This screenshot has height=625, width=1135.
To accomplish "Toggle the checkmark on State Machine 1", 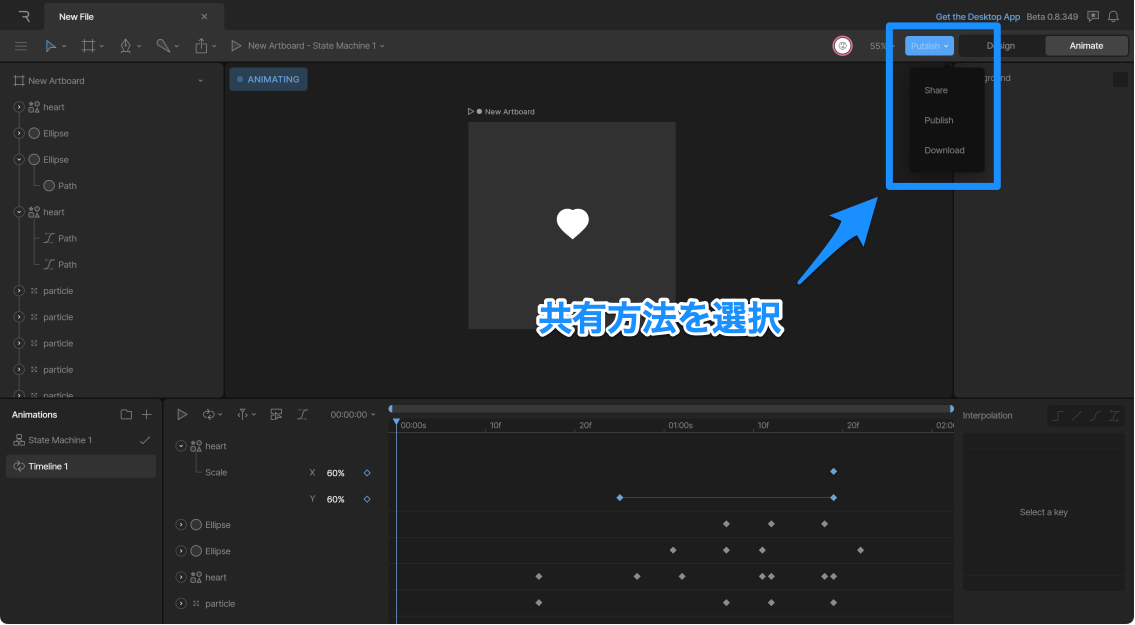I will point(145,439).
